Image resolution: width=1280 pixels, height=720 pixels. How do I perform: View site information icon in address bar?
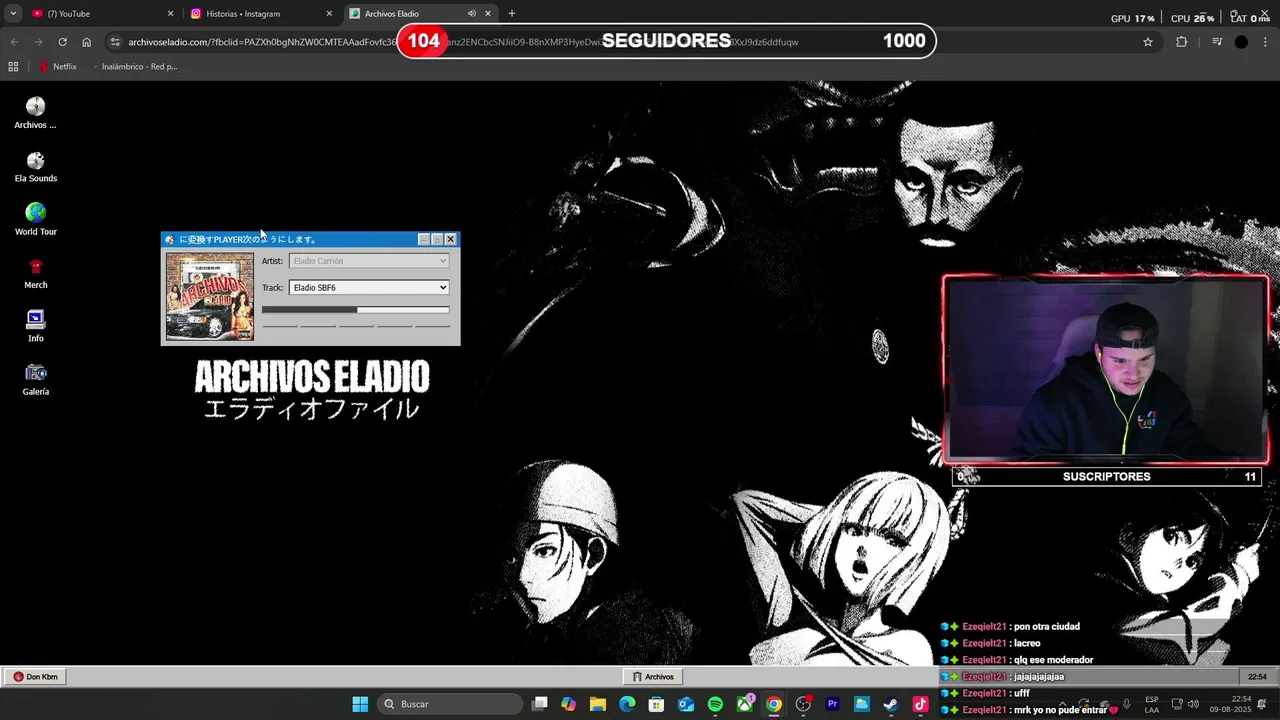(x=115, y=42)
